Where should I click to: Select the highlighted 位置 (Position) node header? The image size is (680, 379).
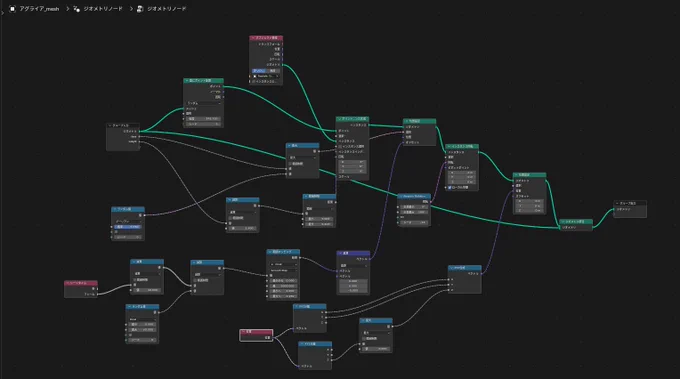(256, 332)
